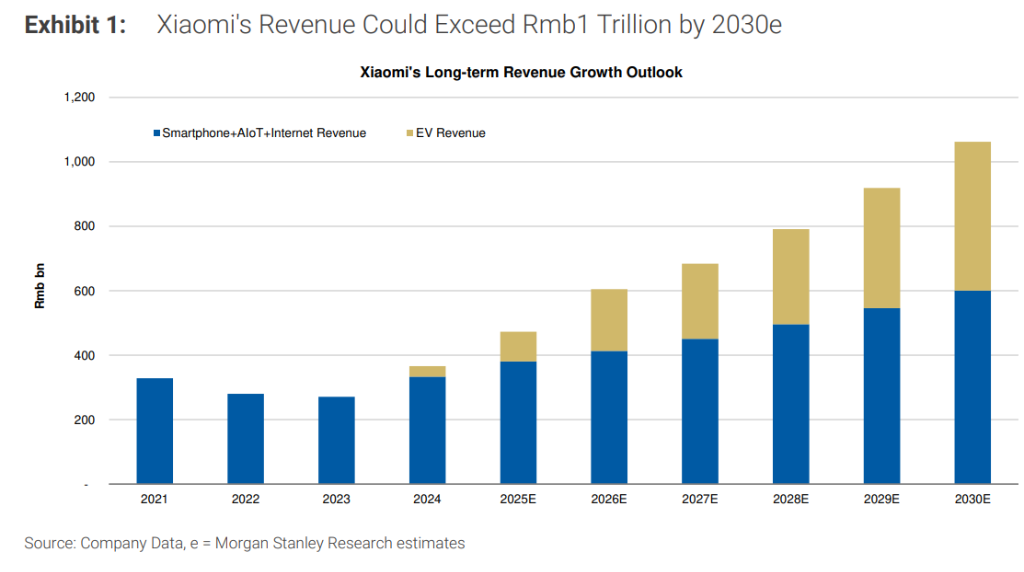Select the gold EV segment of 2026E bar
Viewport: 1024px width, 572px height.
click(609, 320)
